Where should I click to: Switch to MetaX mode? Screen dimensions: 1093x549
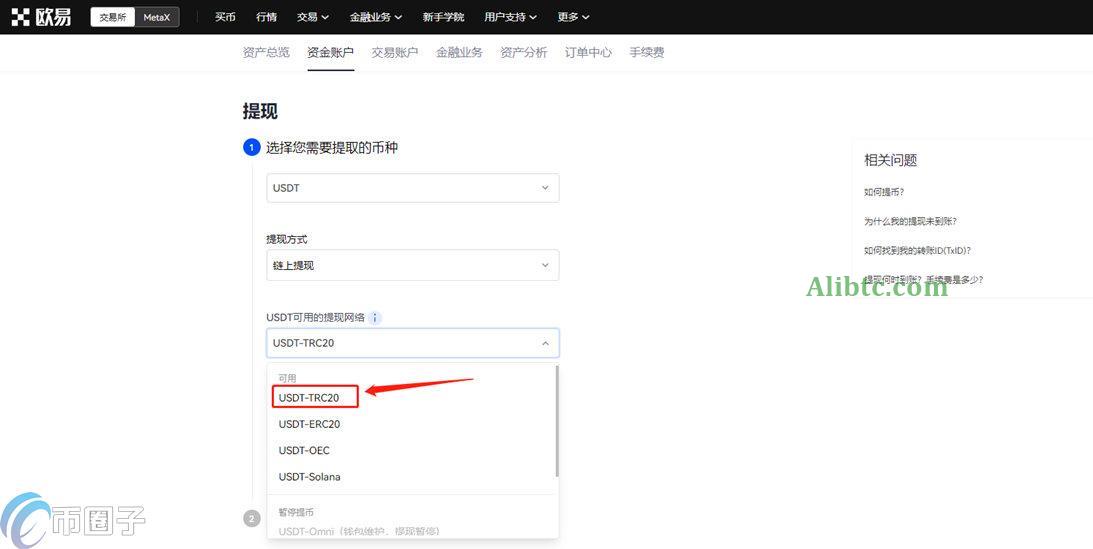click(x=157, y=17)
